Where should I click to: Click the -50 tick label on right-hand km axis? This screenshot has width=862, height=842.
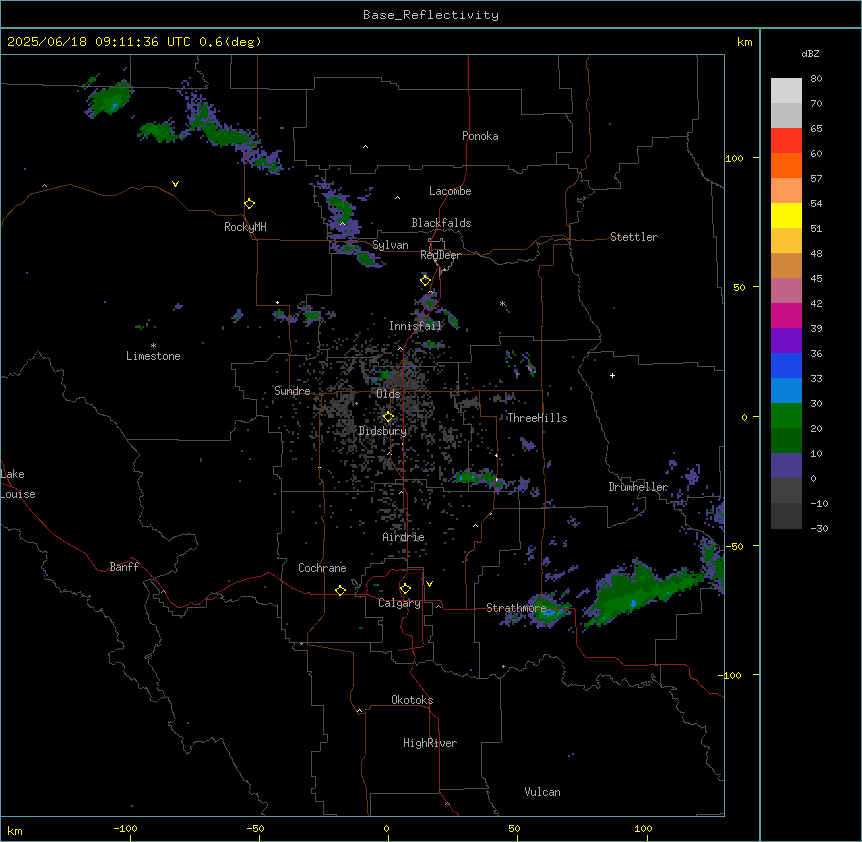pos(734,546)
